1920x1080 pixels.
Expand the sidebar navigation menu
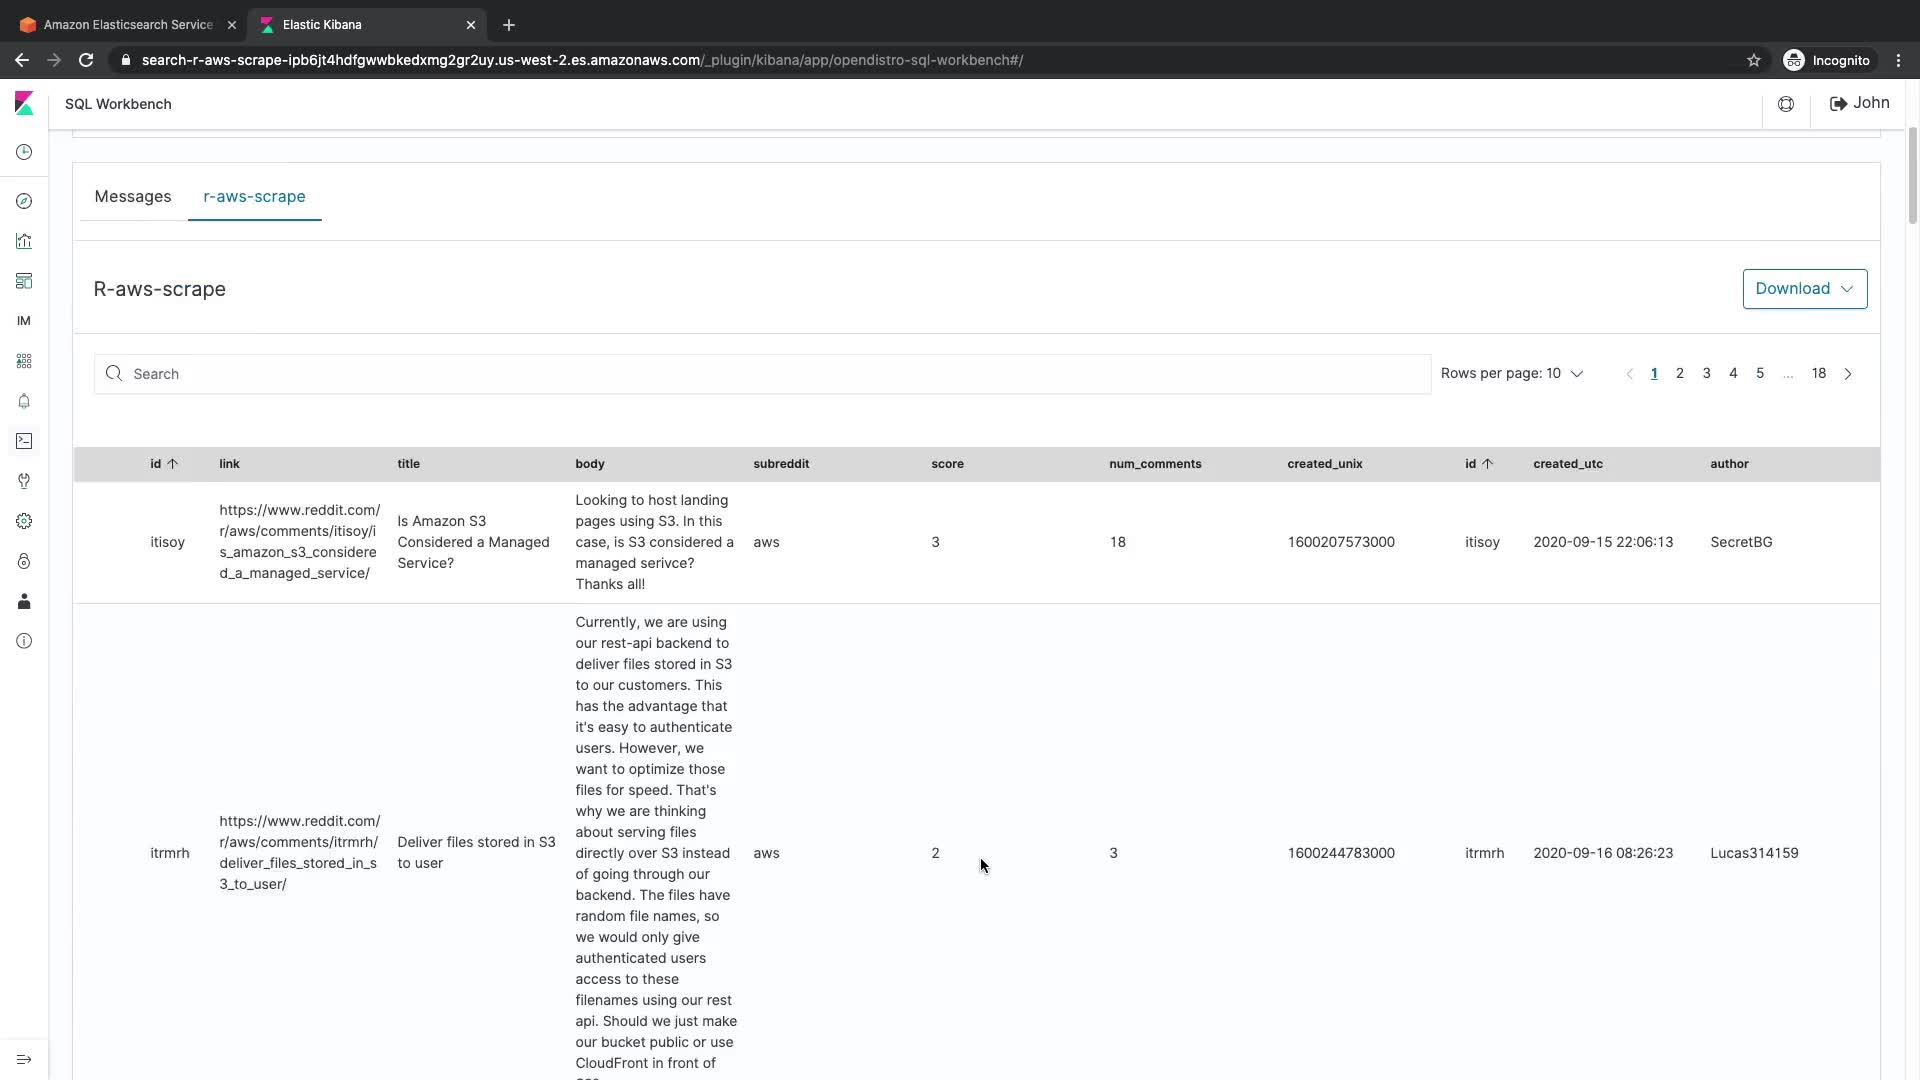(x=24, y=1059)
